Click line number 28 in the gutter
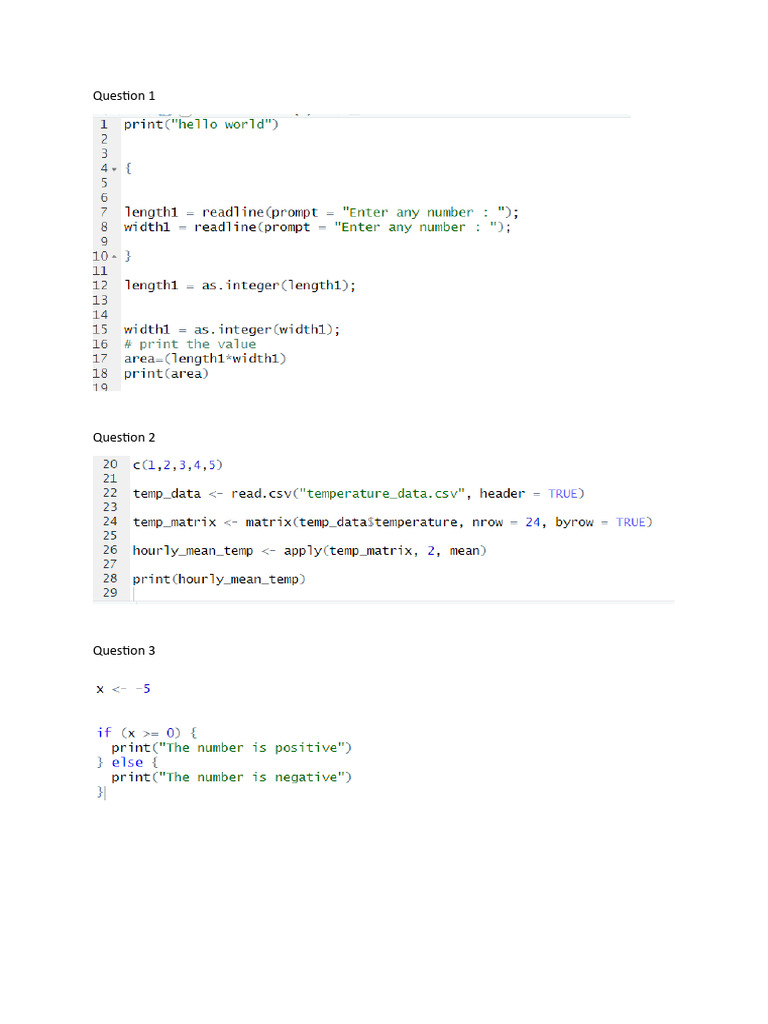 (x=110, y=579)
